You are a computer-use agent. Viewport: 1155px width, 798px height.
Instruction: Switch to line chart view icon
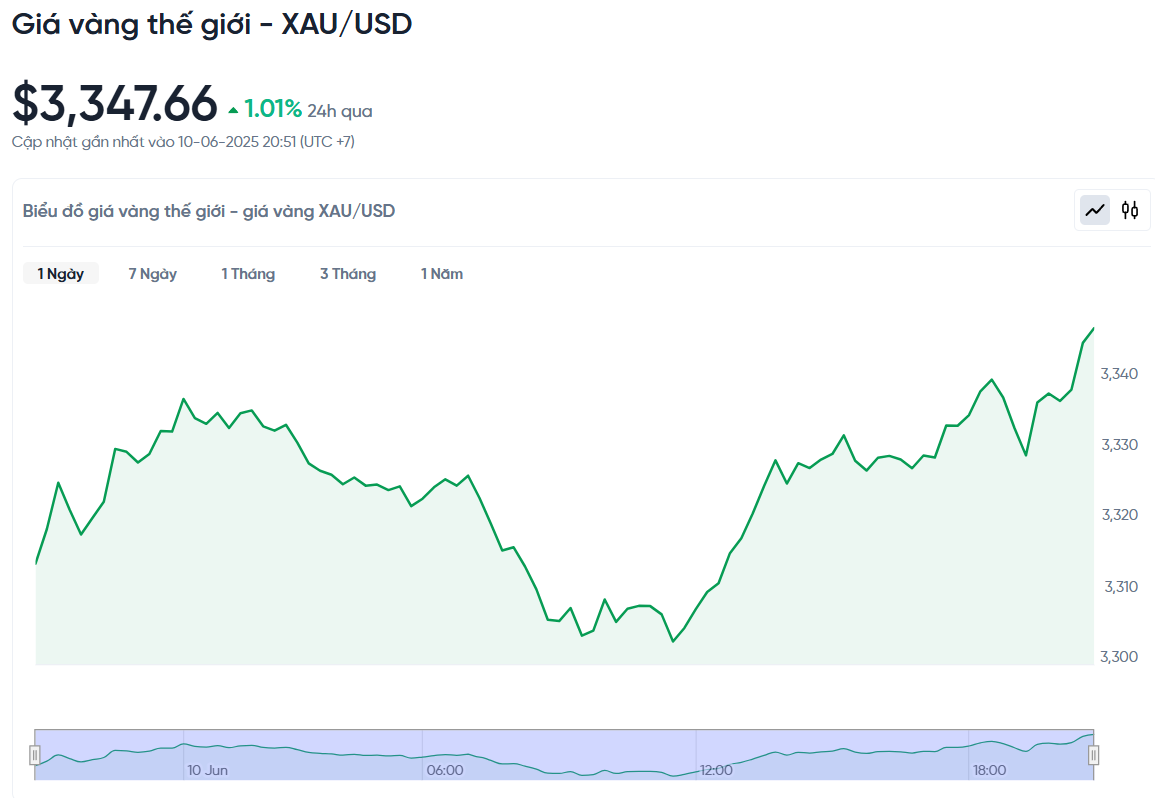click(1095, 211)
